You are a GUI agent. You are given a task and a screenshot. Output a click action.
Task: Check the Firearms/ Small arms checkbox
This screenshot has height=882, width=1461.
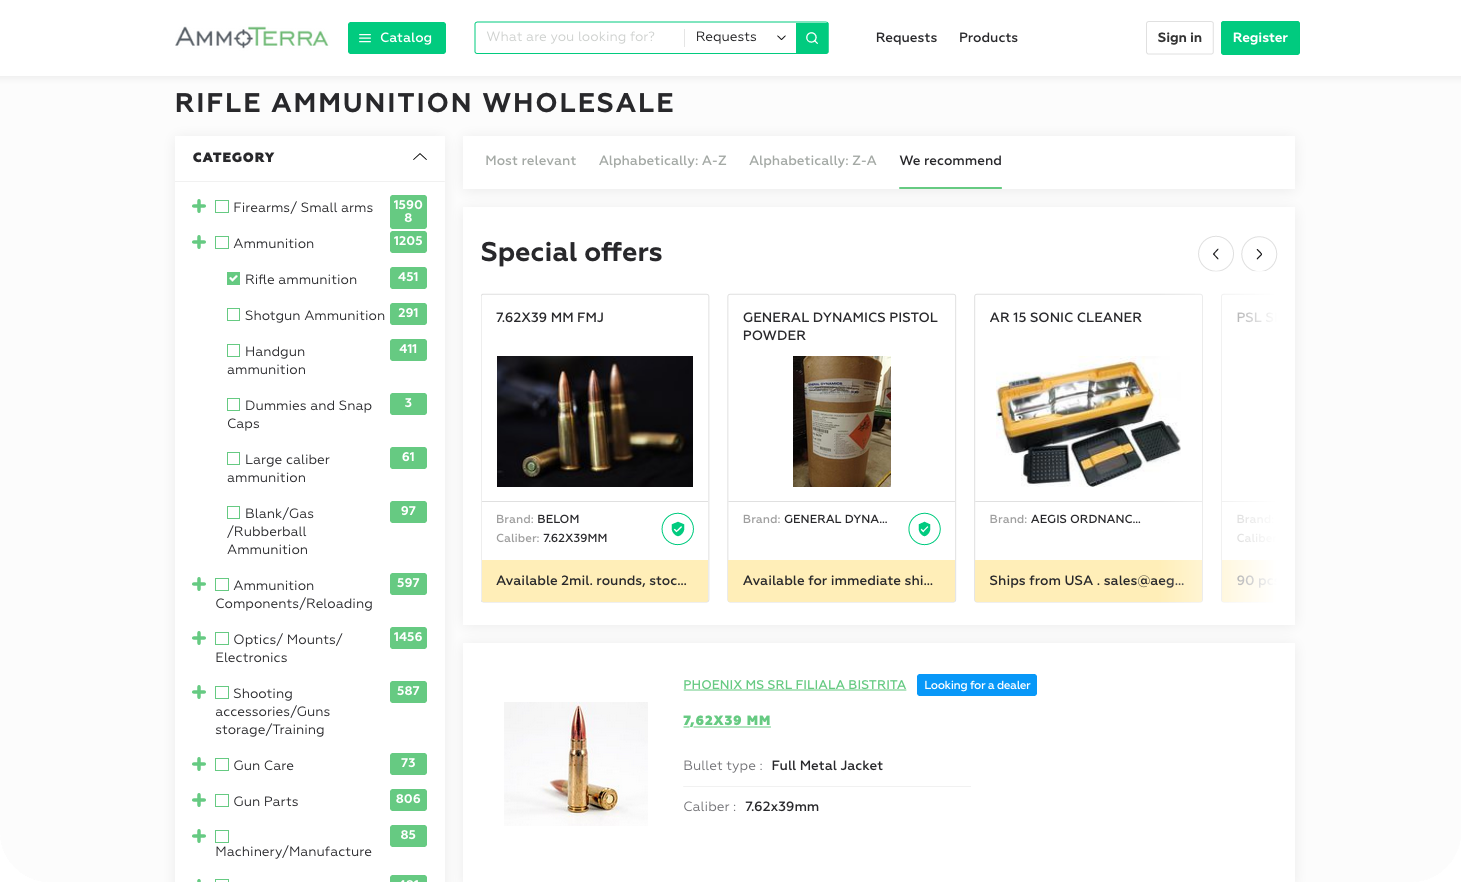tap(222, 207)
